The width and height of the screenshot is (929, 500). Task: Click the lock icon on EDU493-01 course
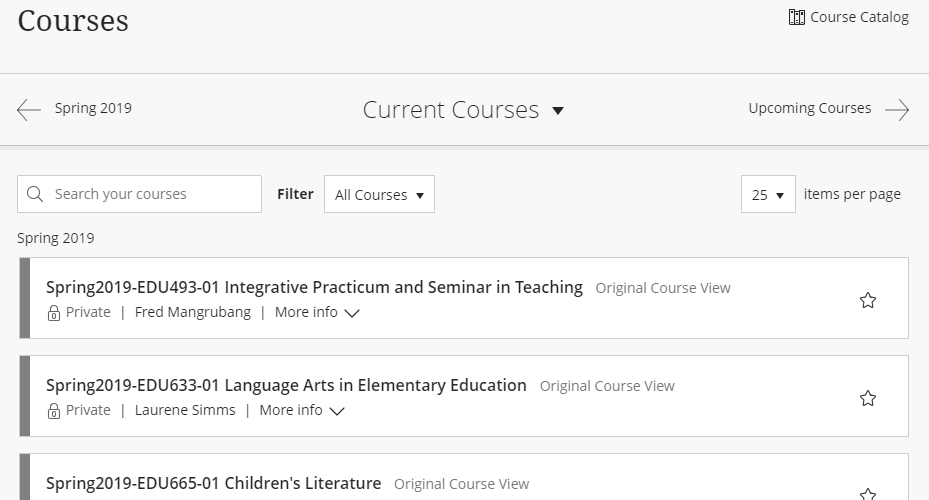(54, 313)
